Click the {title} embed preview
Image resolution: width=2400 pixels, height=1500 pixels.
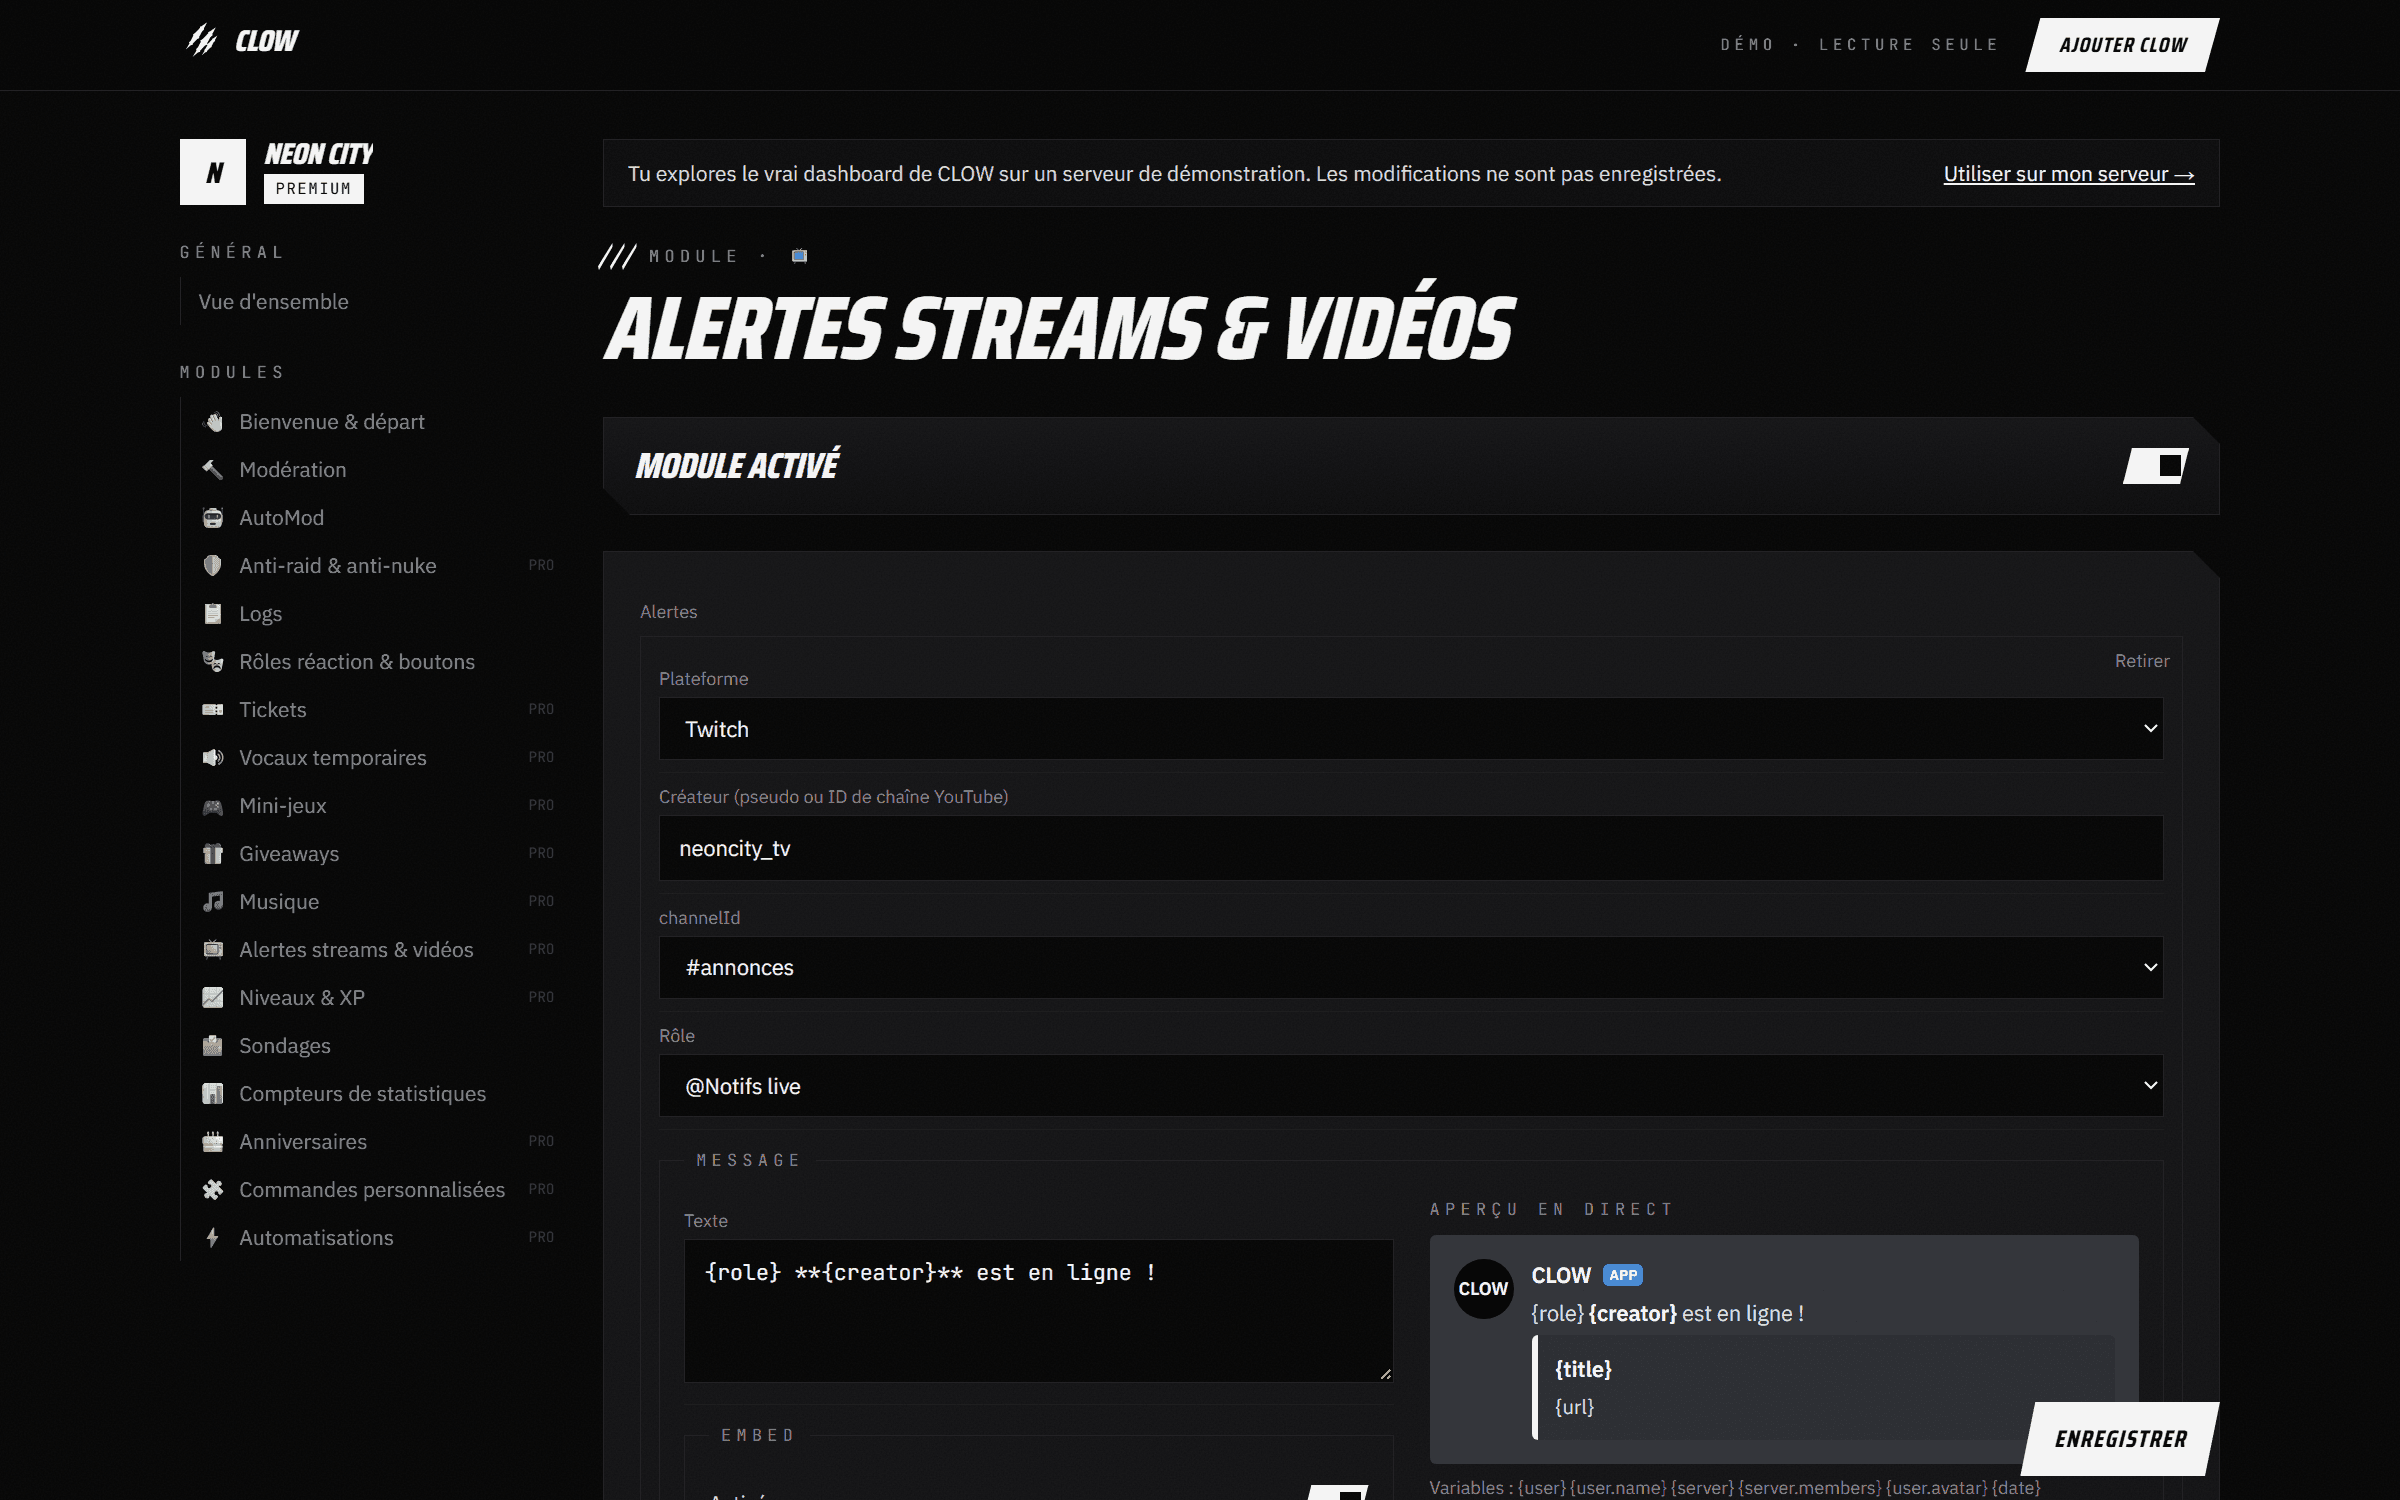pos(1583,1369)
